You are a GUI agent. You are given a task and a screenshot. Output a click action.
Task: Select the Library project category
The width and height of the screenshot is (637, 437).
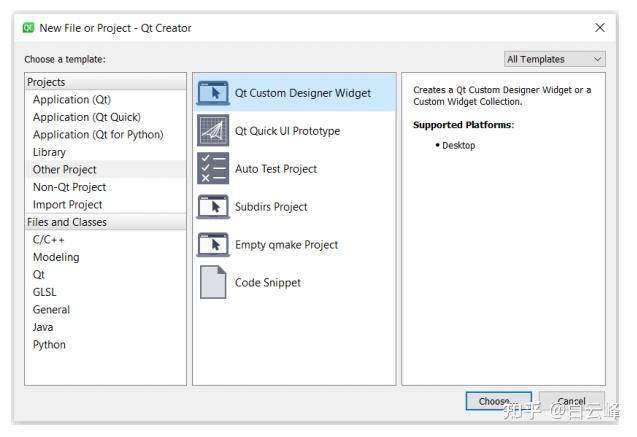coord(50,152)
